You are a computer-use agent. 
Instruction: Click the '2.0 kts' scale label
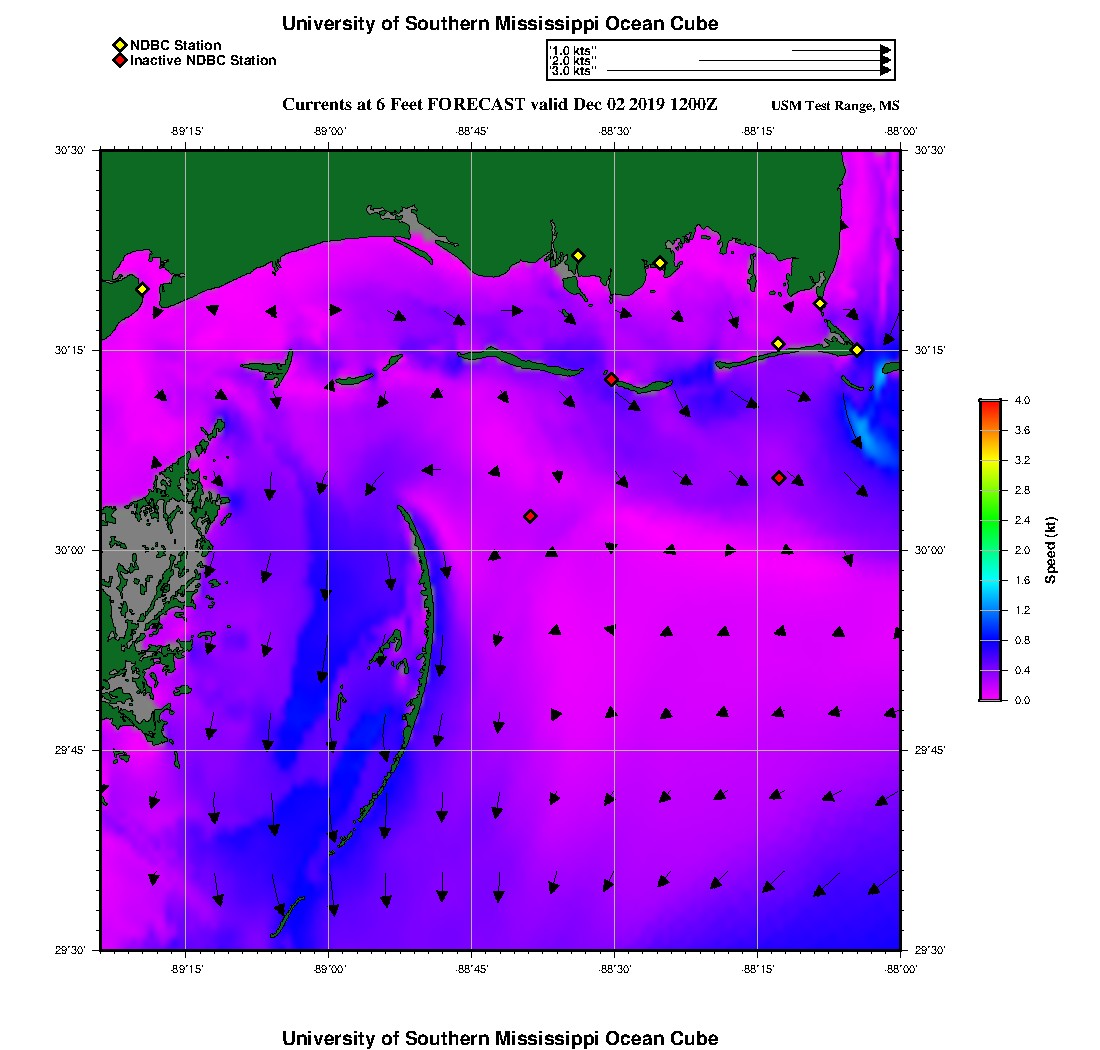tap(572, 61)
